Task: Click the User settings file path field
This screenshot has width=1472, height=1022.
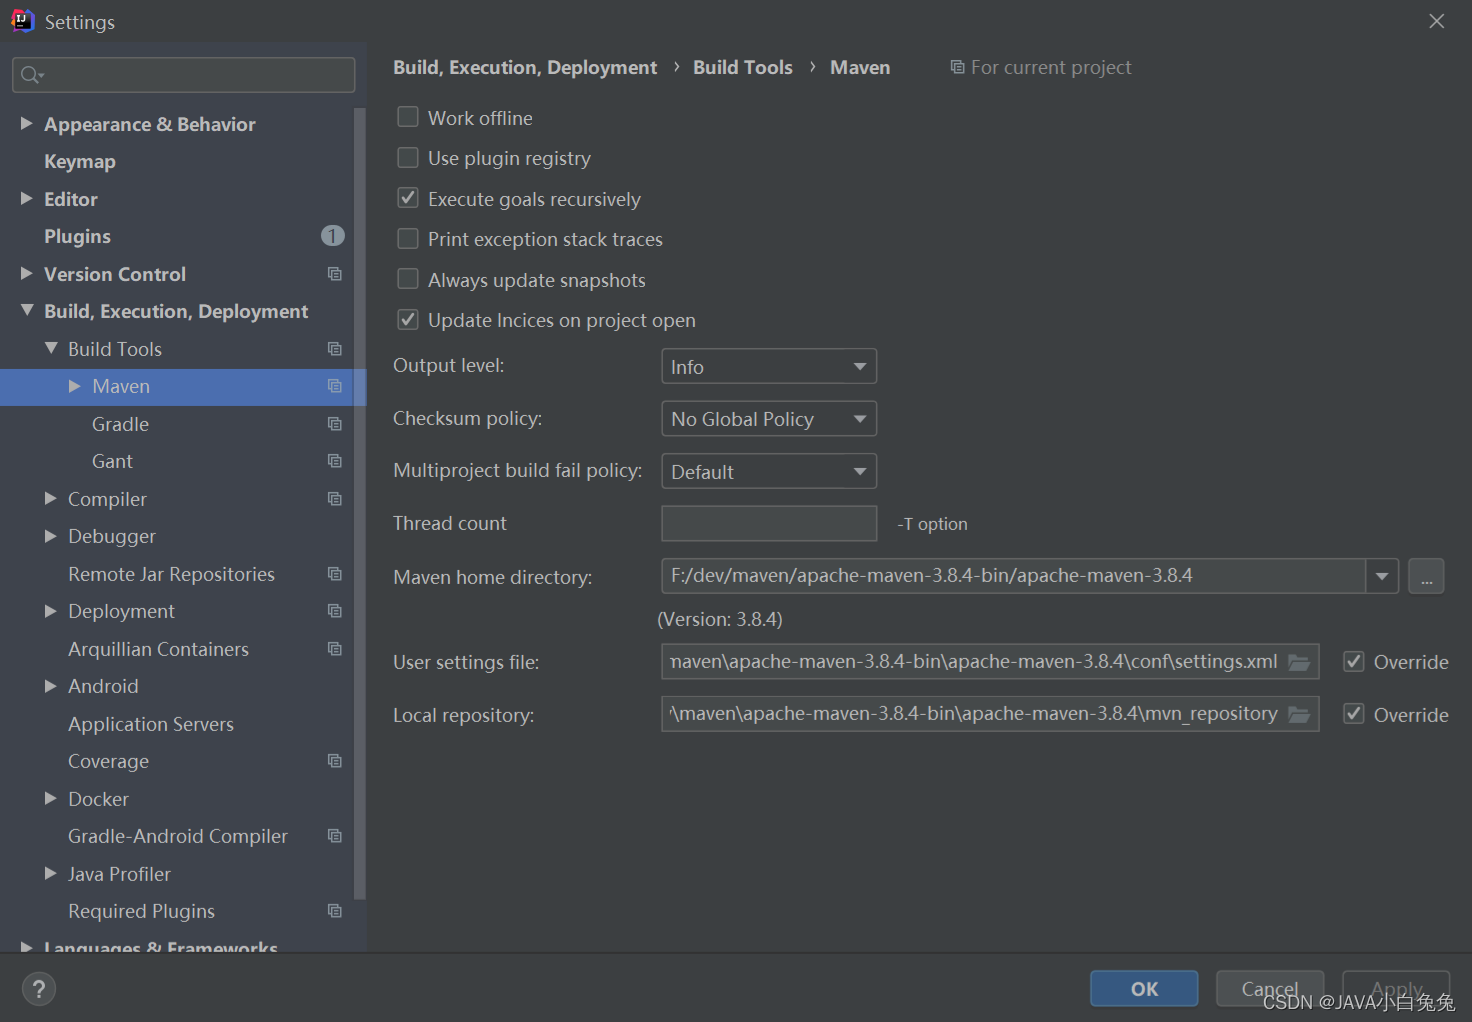Action: 990,662
